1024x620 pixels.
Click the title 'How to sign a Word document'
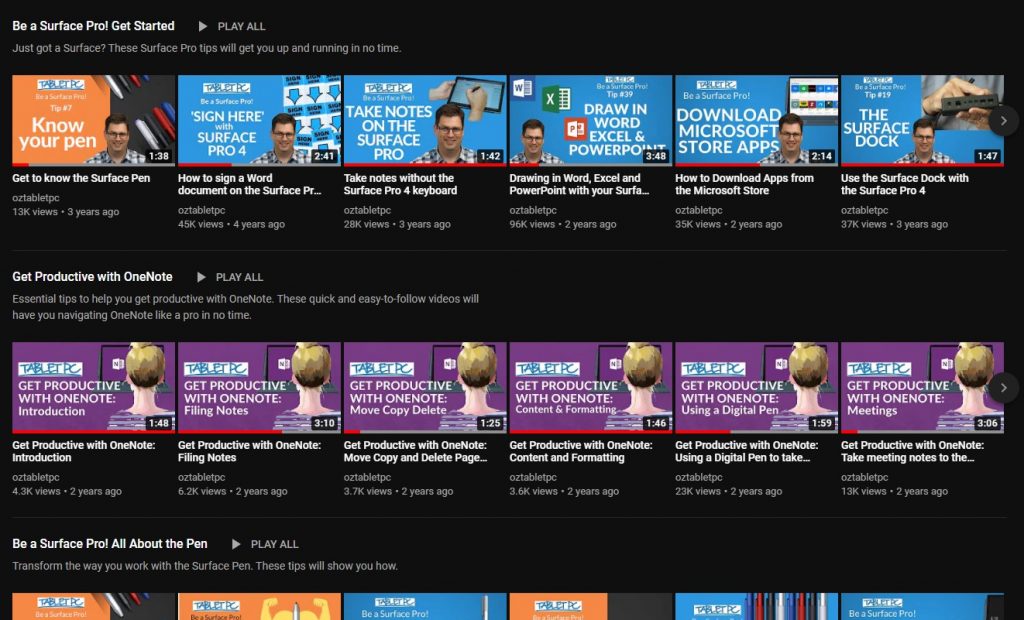tap(249, 184)
